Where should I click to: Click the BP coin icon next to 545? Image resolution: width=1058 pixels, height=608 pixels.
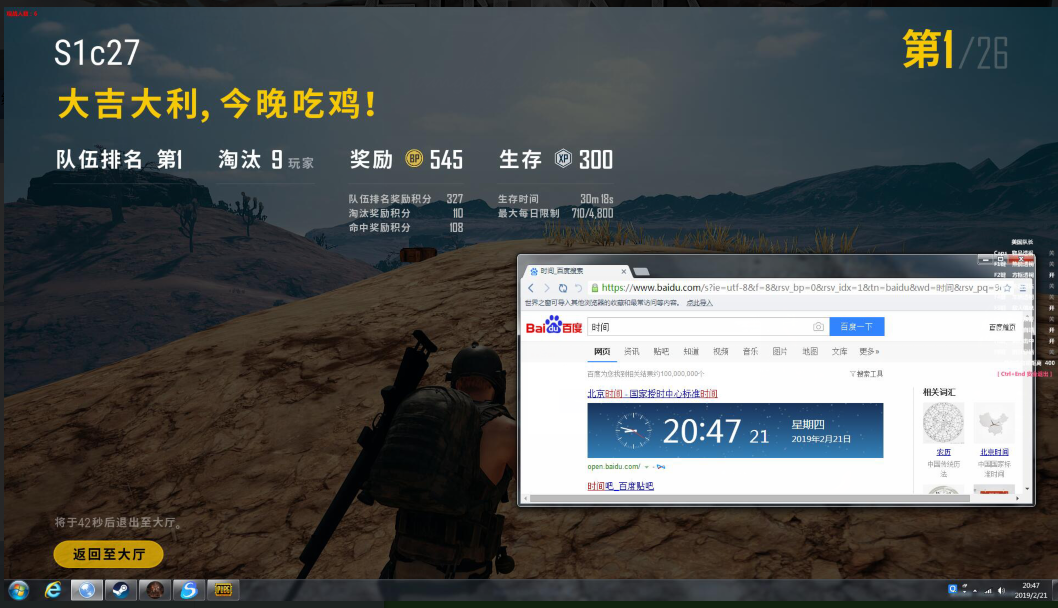(x=414, y=159)
